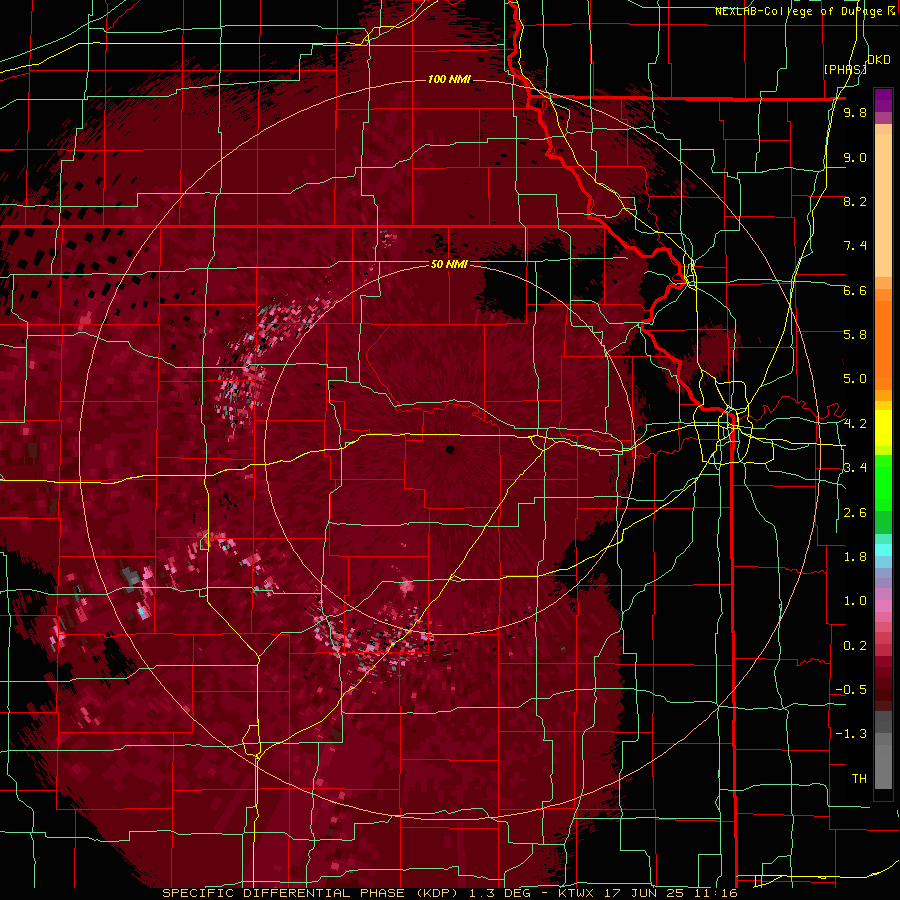Click the cyan segment of the color bar
Screen dimensions: 900x900
tap(883, 550)
